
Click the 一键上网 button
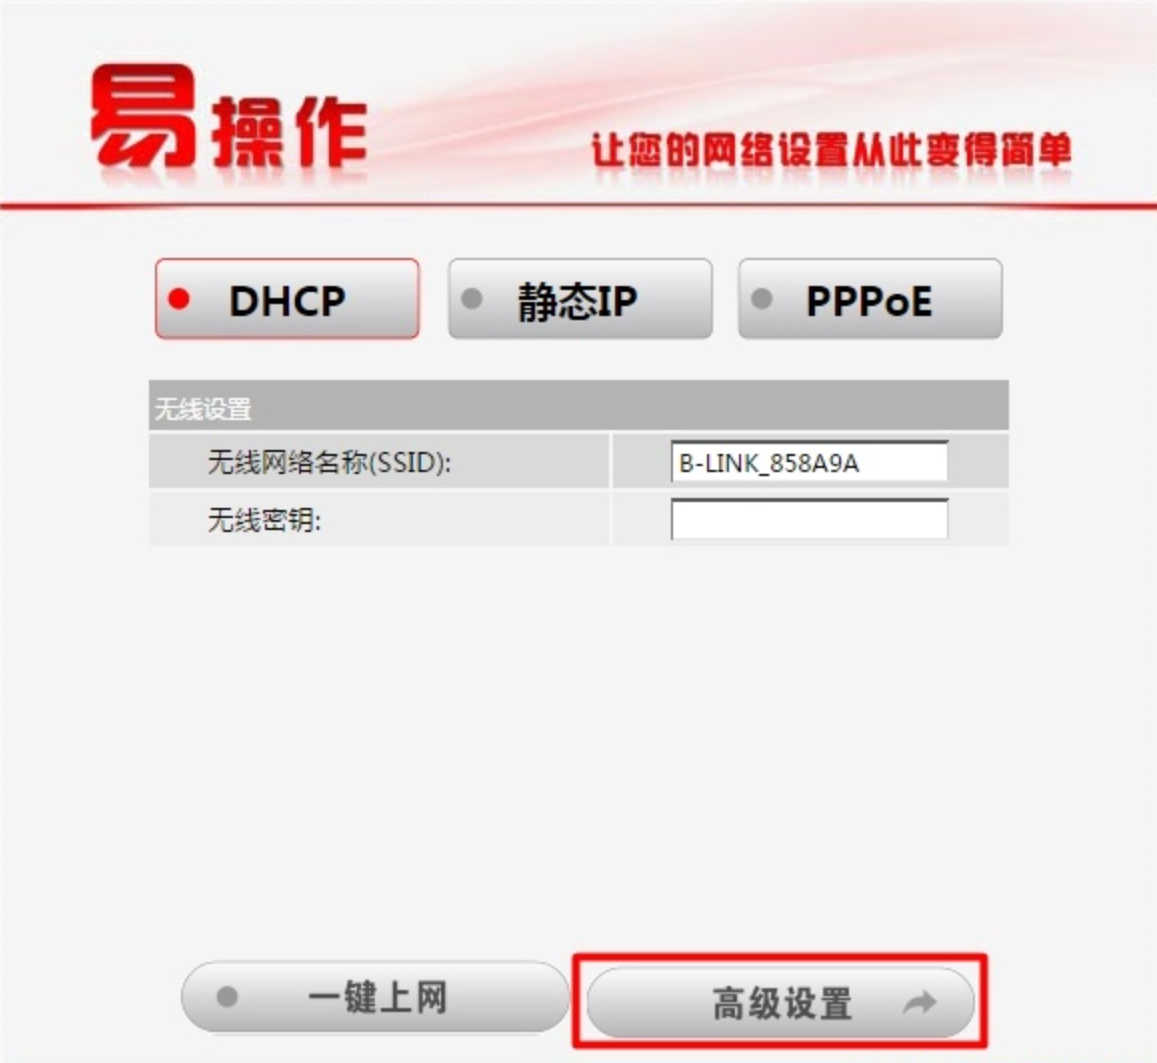click(375, 997)
